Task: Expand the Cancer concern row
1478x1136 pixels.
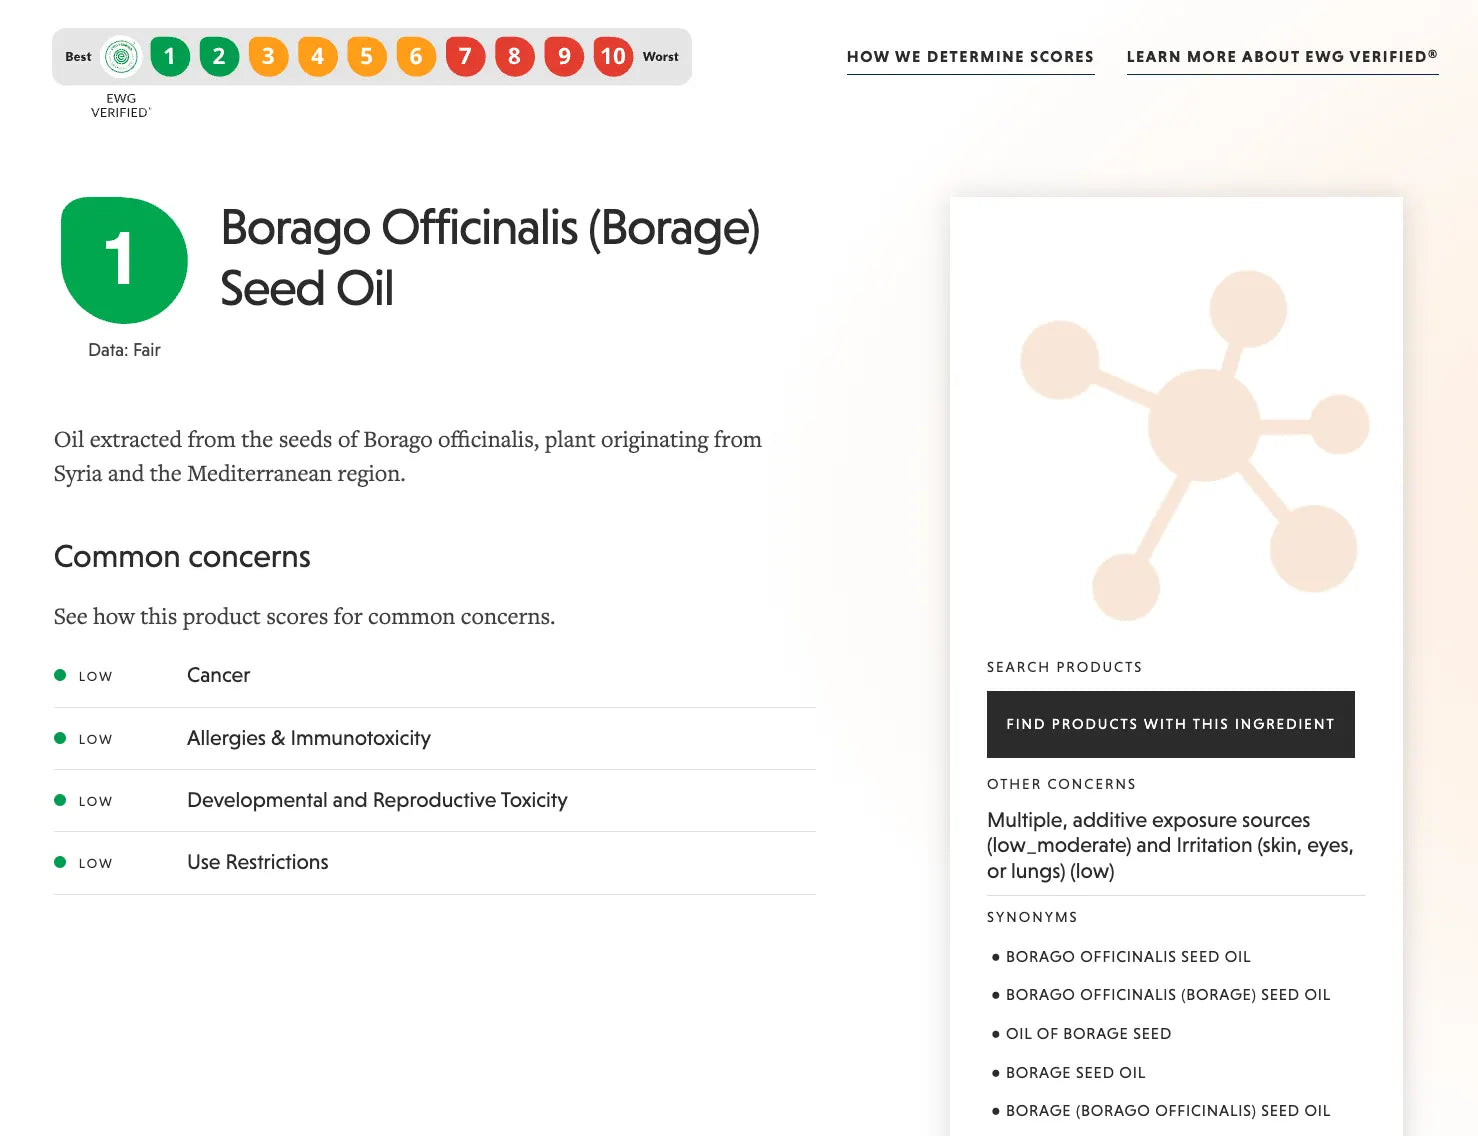Action: pos(435,676)
